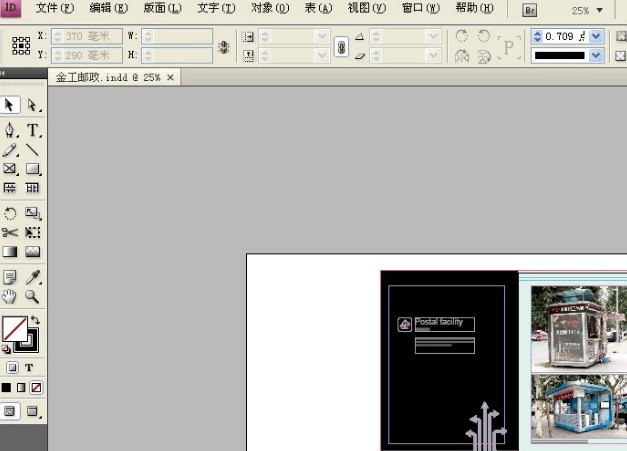Rotate 90 degrees clockwise
This screenshot has height=451, width=627.
(x=462, y=36)
